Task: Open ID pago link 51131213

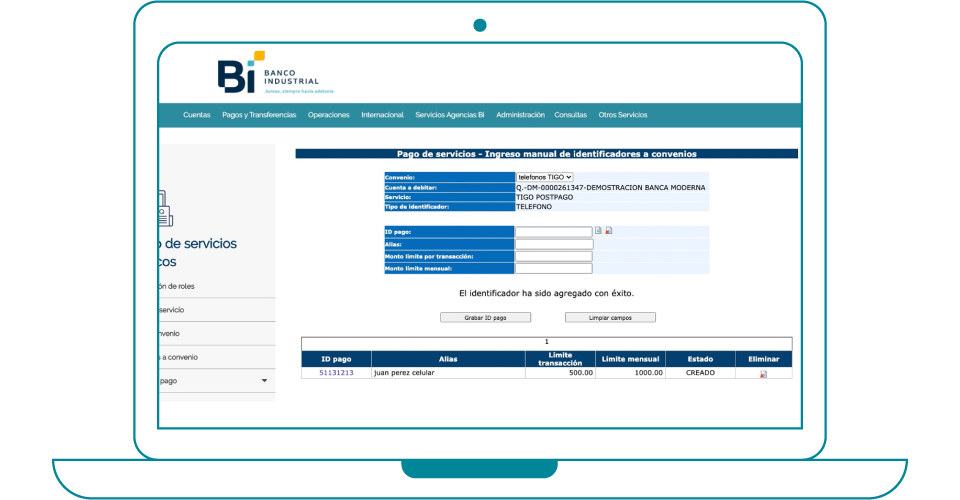Action: pyautogui.click(x=336, y=372)
